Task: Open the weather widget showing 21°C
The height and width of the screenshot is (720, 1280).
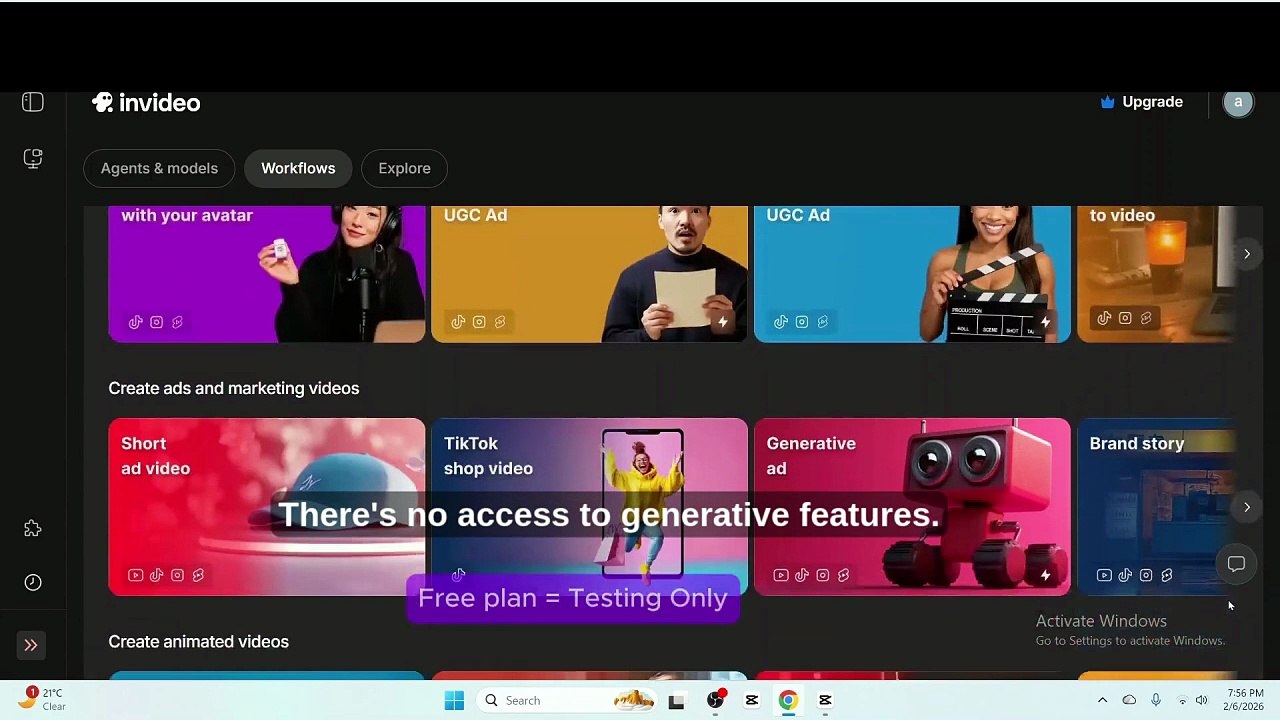Action: pos(42,699)
